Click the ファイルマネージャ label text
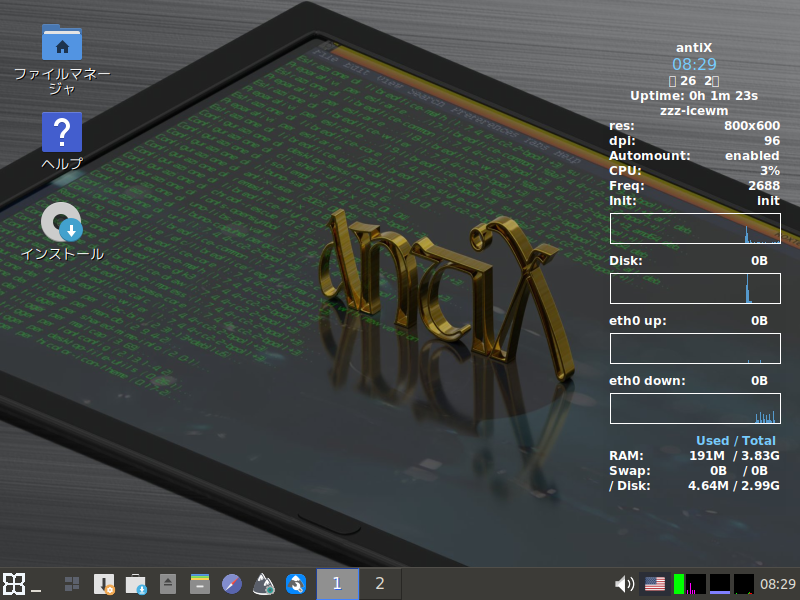 coord(62,81)
